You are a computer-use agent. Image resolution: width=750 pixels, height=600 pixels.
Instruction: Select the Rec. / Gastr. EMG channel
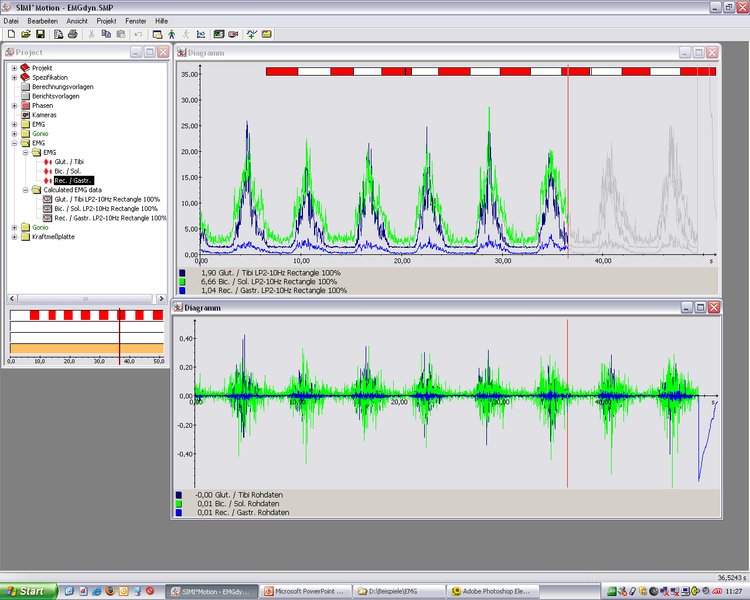pyautogui.click(x=74, y=180)
